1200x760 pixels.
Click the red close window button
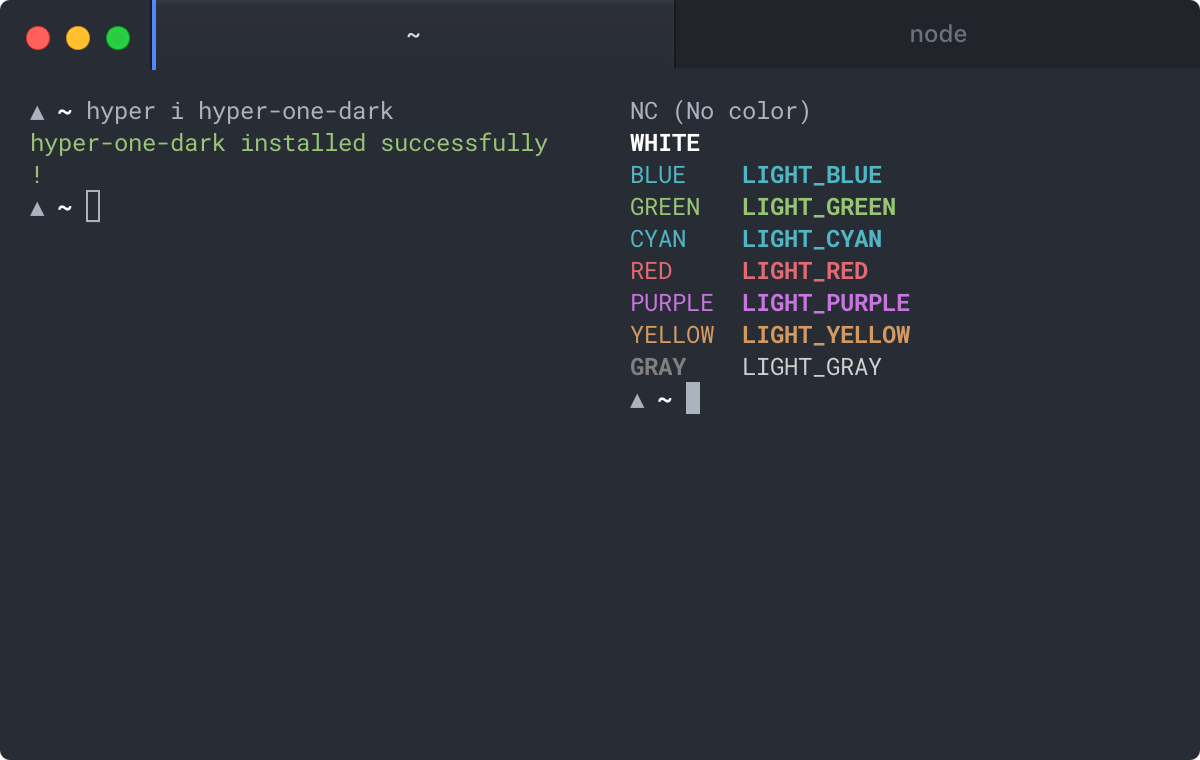pos(38,38)
